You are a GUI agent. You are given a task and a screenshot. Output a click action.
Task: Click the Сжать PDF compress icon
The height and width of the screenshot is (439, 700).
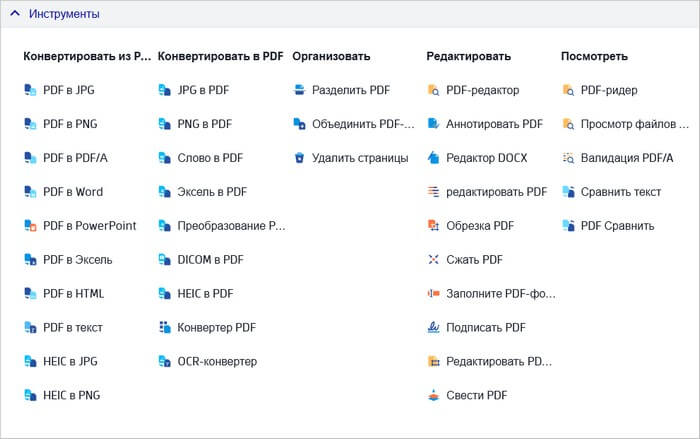tap(433, 260)
